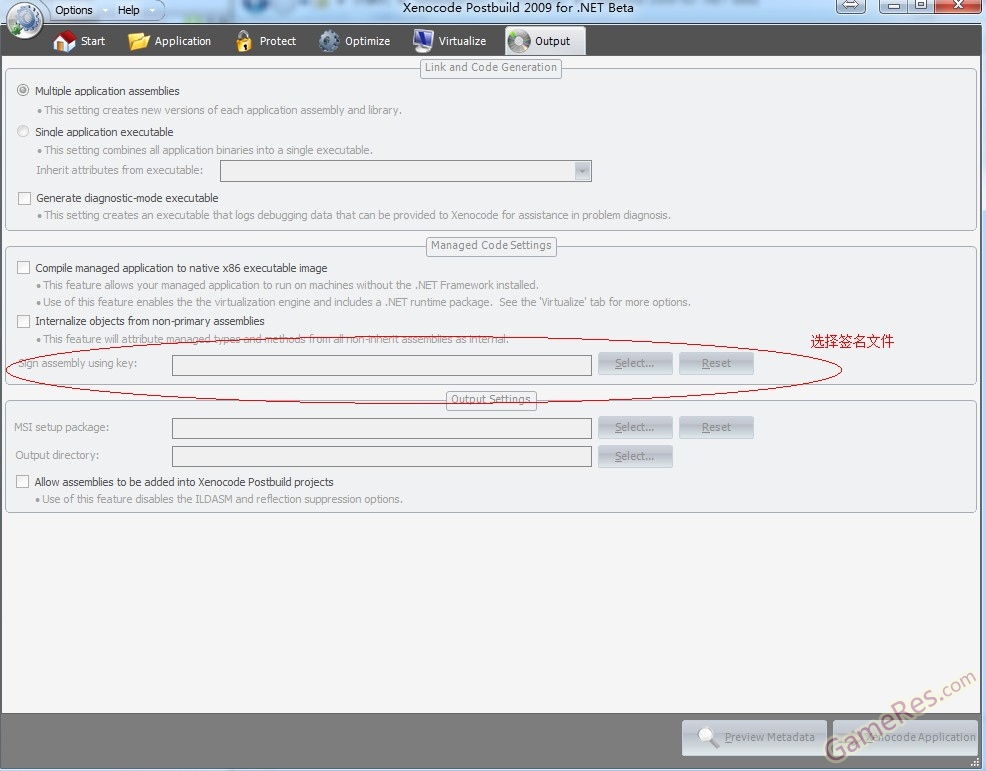Open the Options menu
The image size is (986, 771).
click(x=74, y=10)
